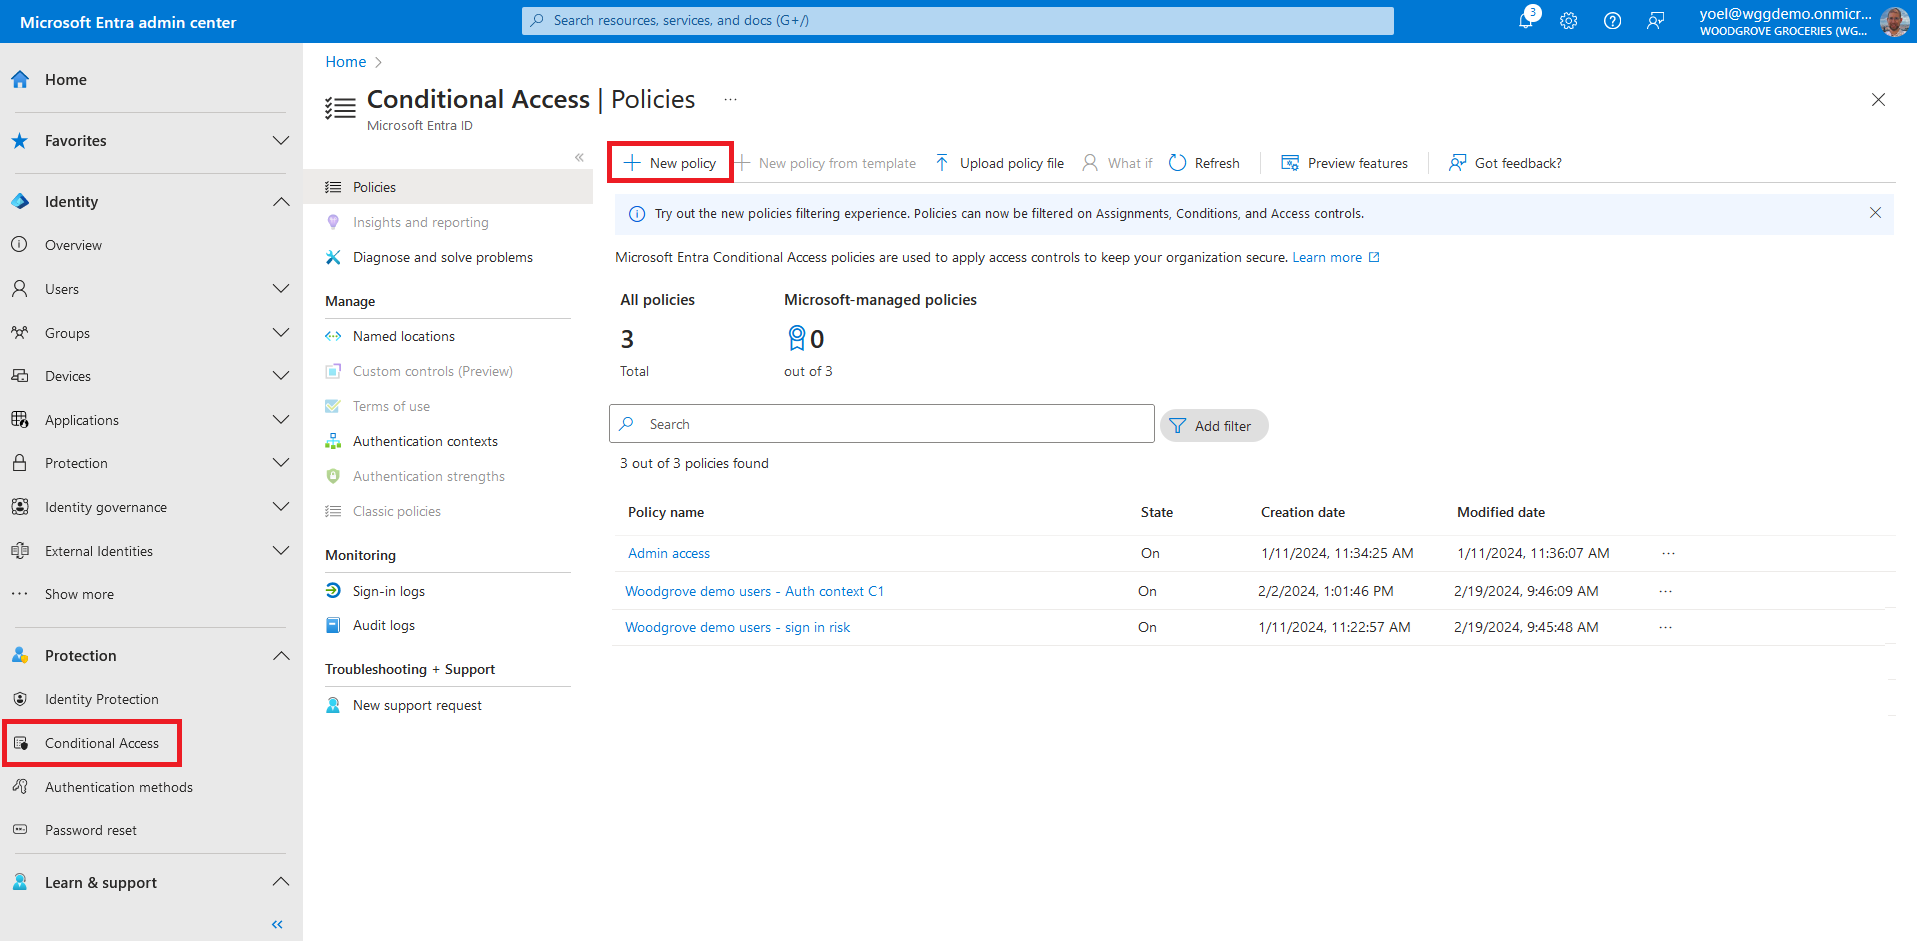This screenshot has width=1917, height=941.
Task: Expand the Users submenu
Action: point(281,289)
